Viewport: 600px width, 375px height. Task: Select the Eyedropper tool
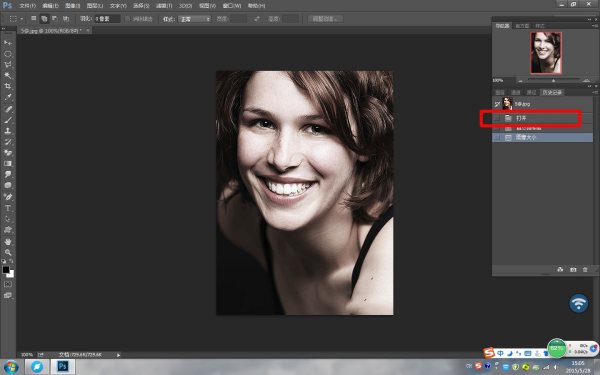8,98
